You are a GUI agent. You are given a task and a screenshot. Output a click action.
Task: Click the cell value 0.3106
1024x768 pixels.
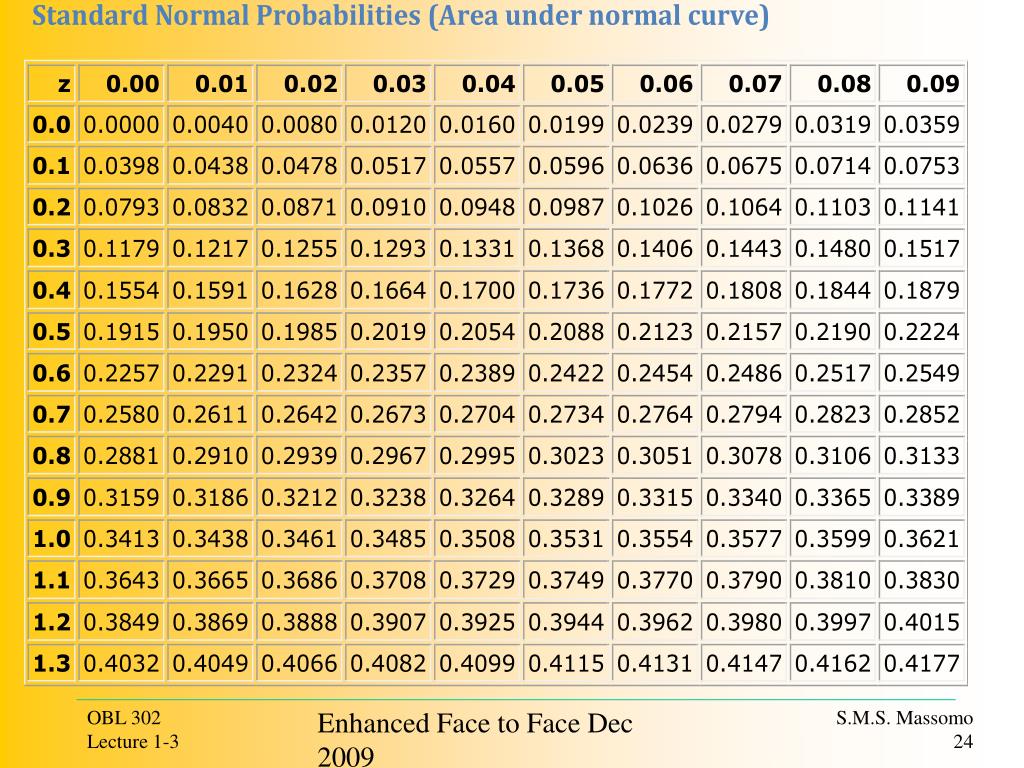tap(833, 456)
